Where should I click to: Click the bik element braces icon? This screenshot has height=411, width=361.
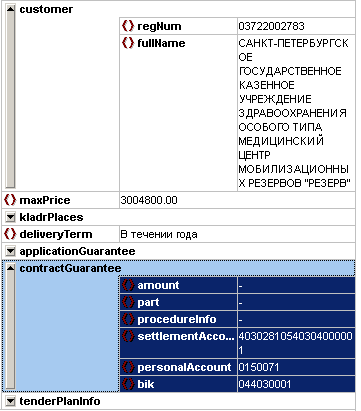tap(128, 384)
